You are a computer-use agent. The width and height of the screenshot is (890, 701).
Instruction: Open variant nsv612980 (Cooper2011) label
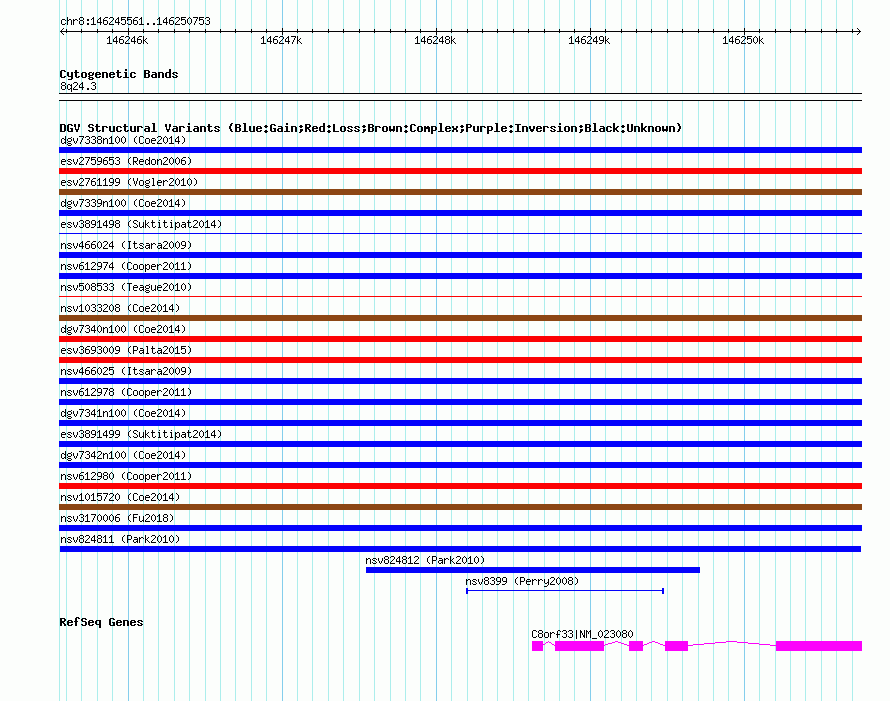tap(126, 476)
